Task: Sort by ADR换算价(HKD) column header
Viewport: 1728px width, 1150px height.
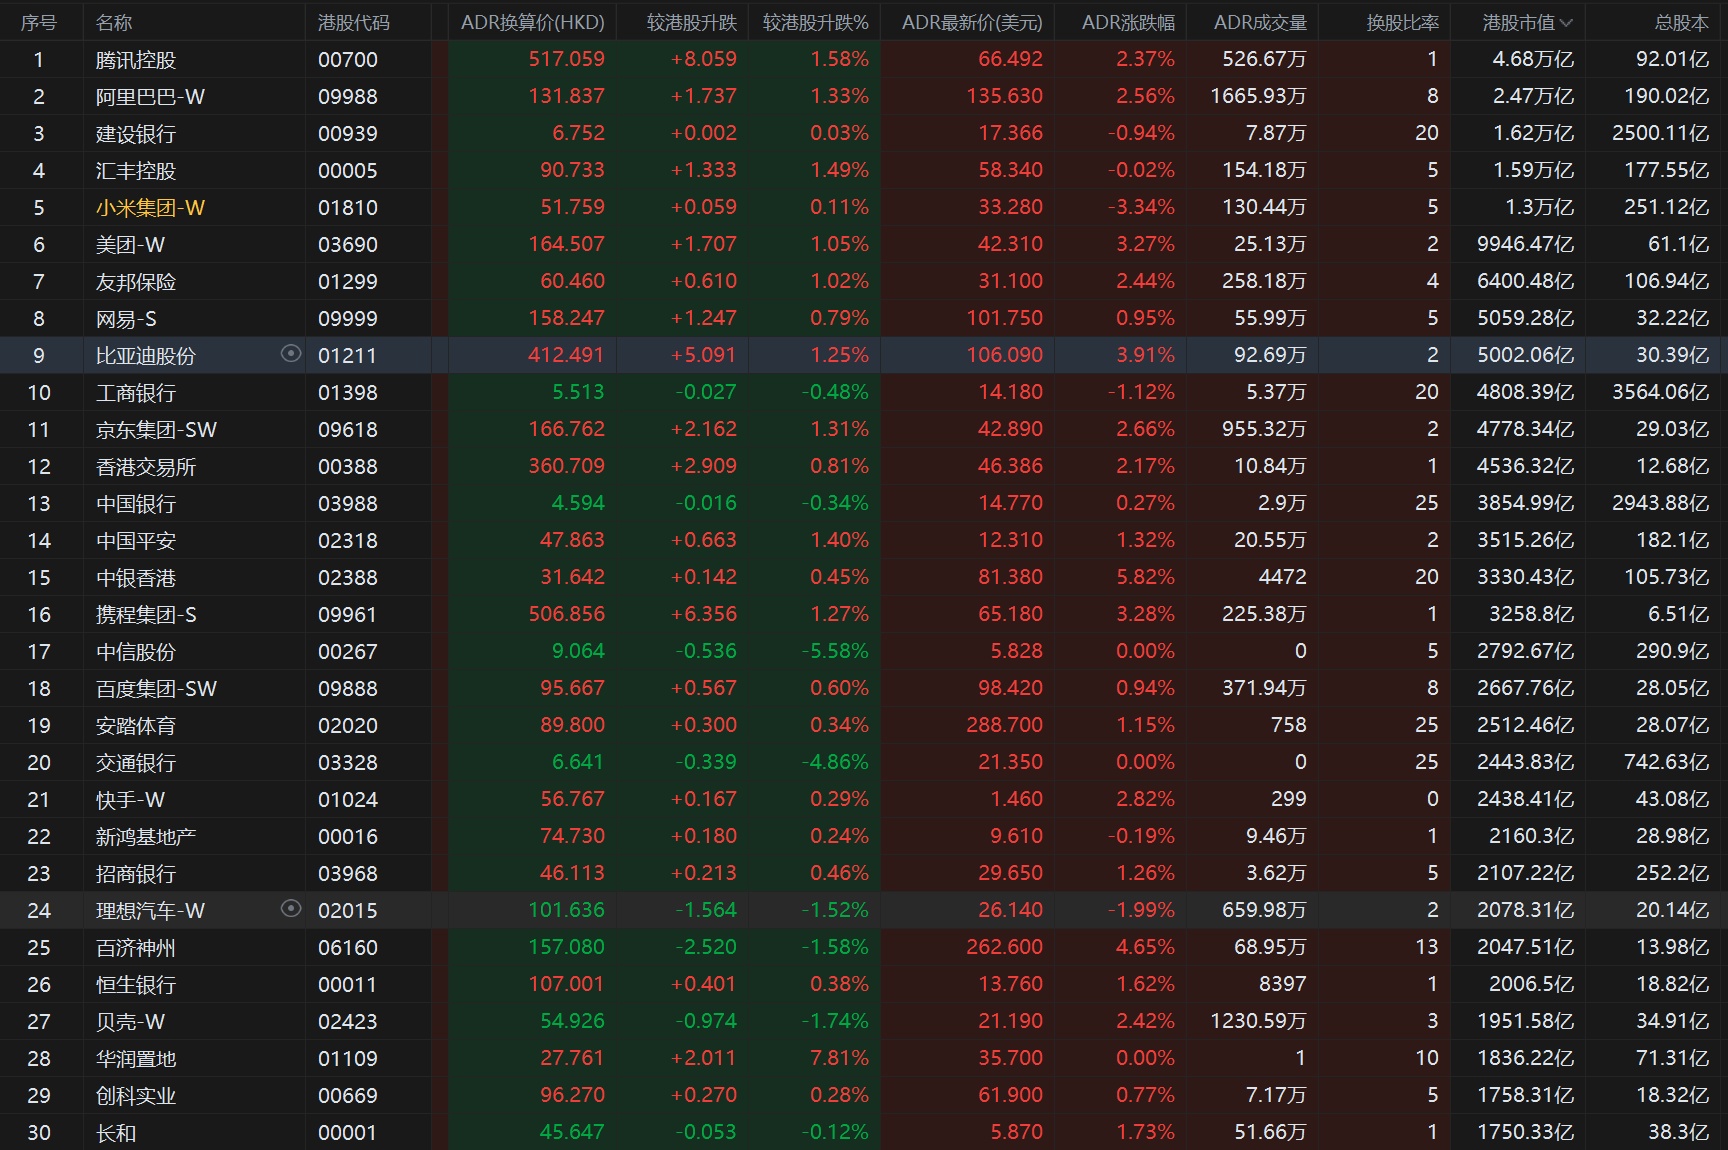Action: pyautogui.click(x=532, y=22)
